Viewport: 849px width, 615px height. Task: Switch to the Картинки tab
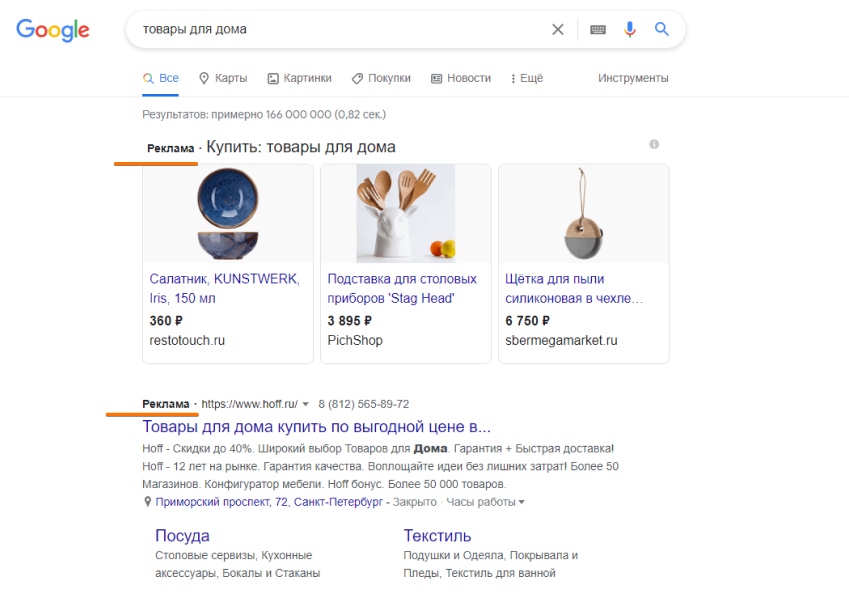click(x=299, y=78)
